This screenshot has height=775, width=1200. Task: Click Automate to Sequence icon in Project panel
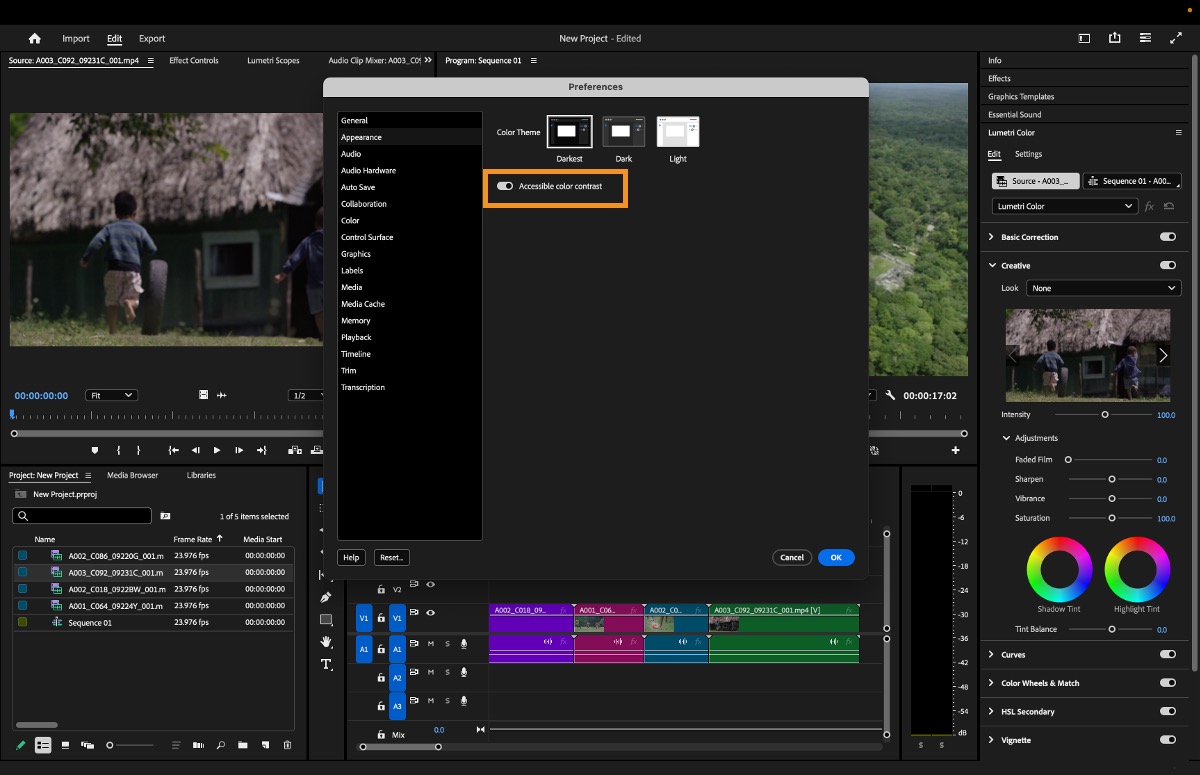[198, 745]
